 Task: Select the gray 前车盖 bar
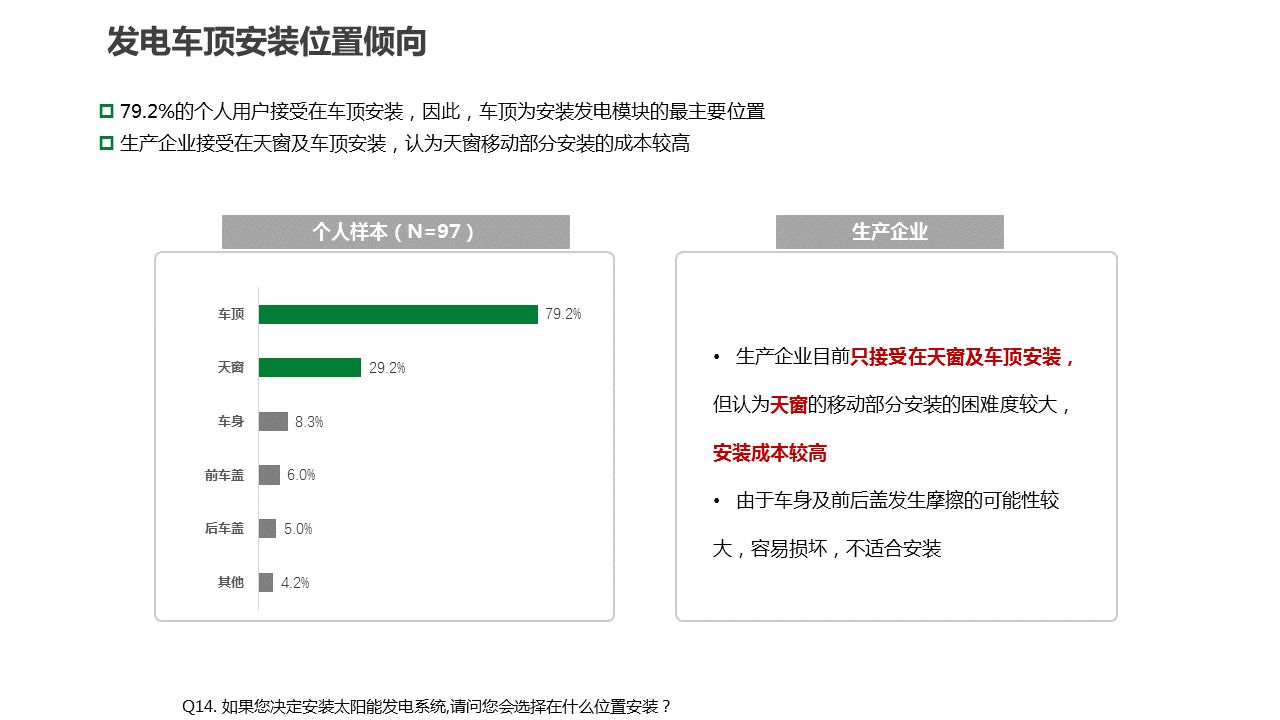269,475
